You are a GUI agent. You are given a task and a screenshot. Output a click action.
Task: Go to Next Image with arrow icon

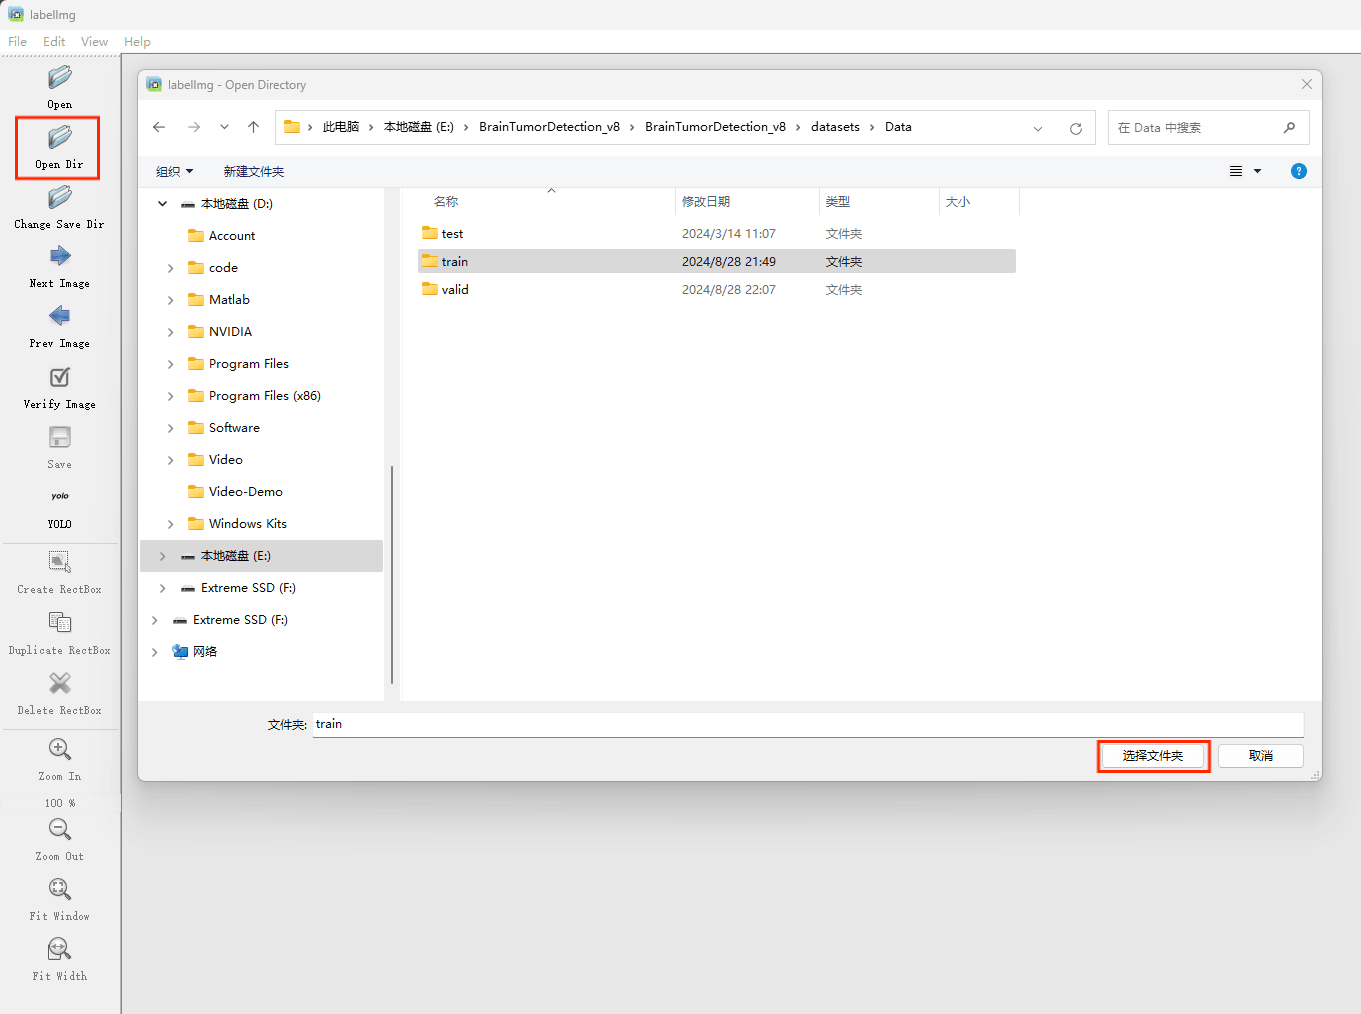pyautogui.click(x=59, y=257)
